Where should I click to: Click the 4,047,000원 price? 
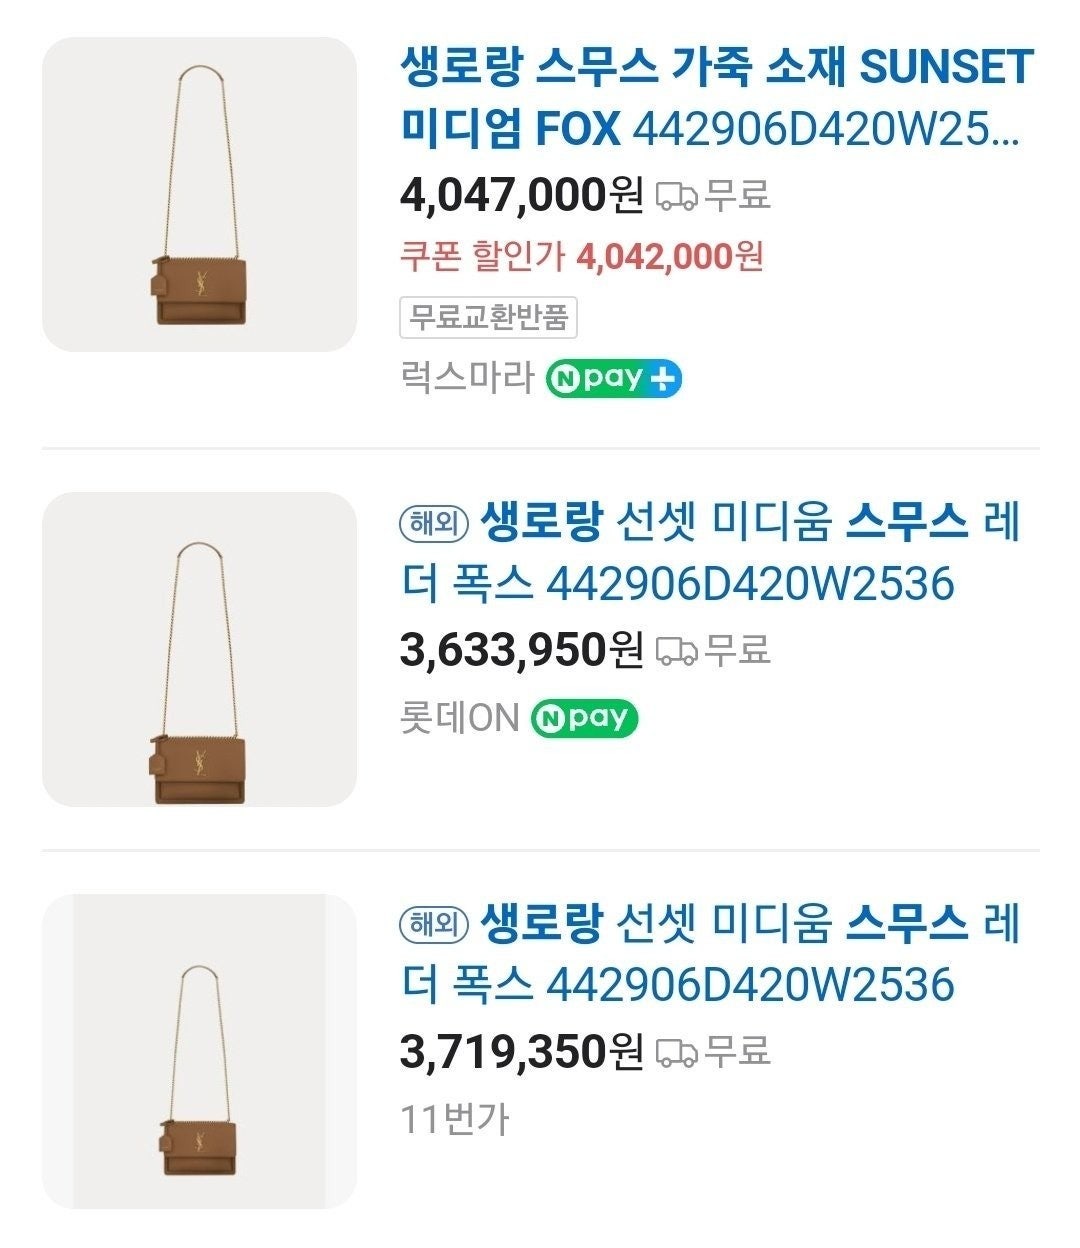(x=520, y=195)
